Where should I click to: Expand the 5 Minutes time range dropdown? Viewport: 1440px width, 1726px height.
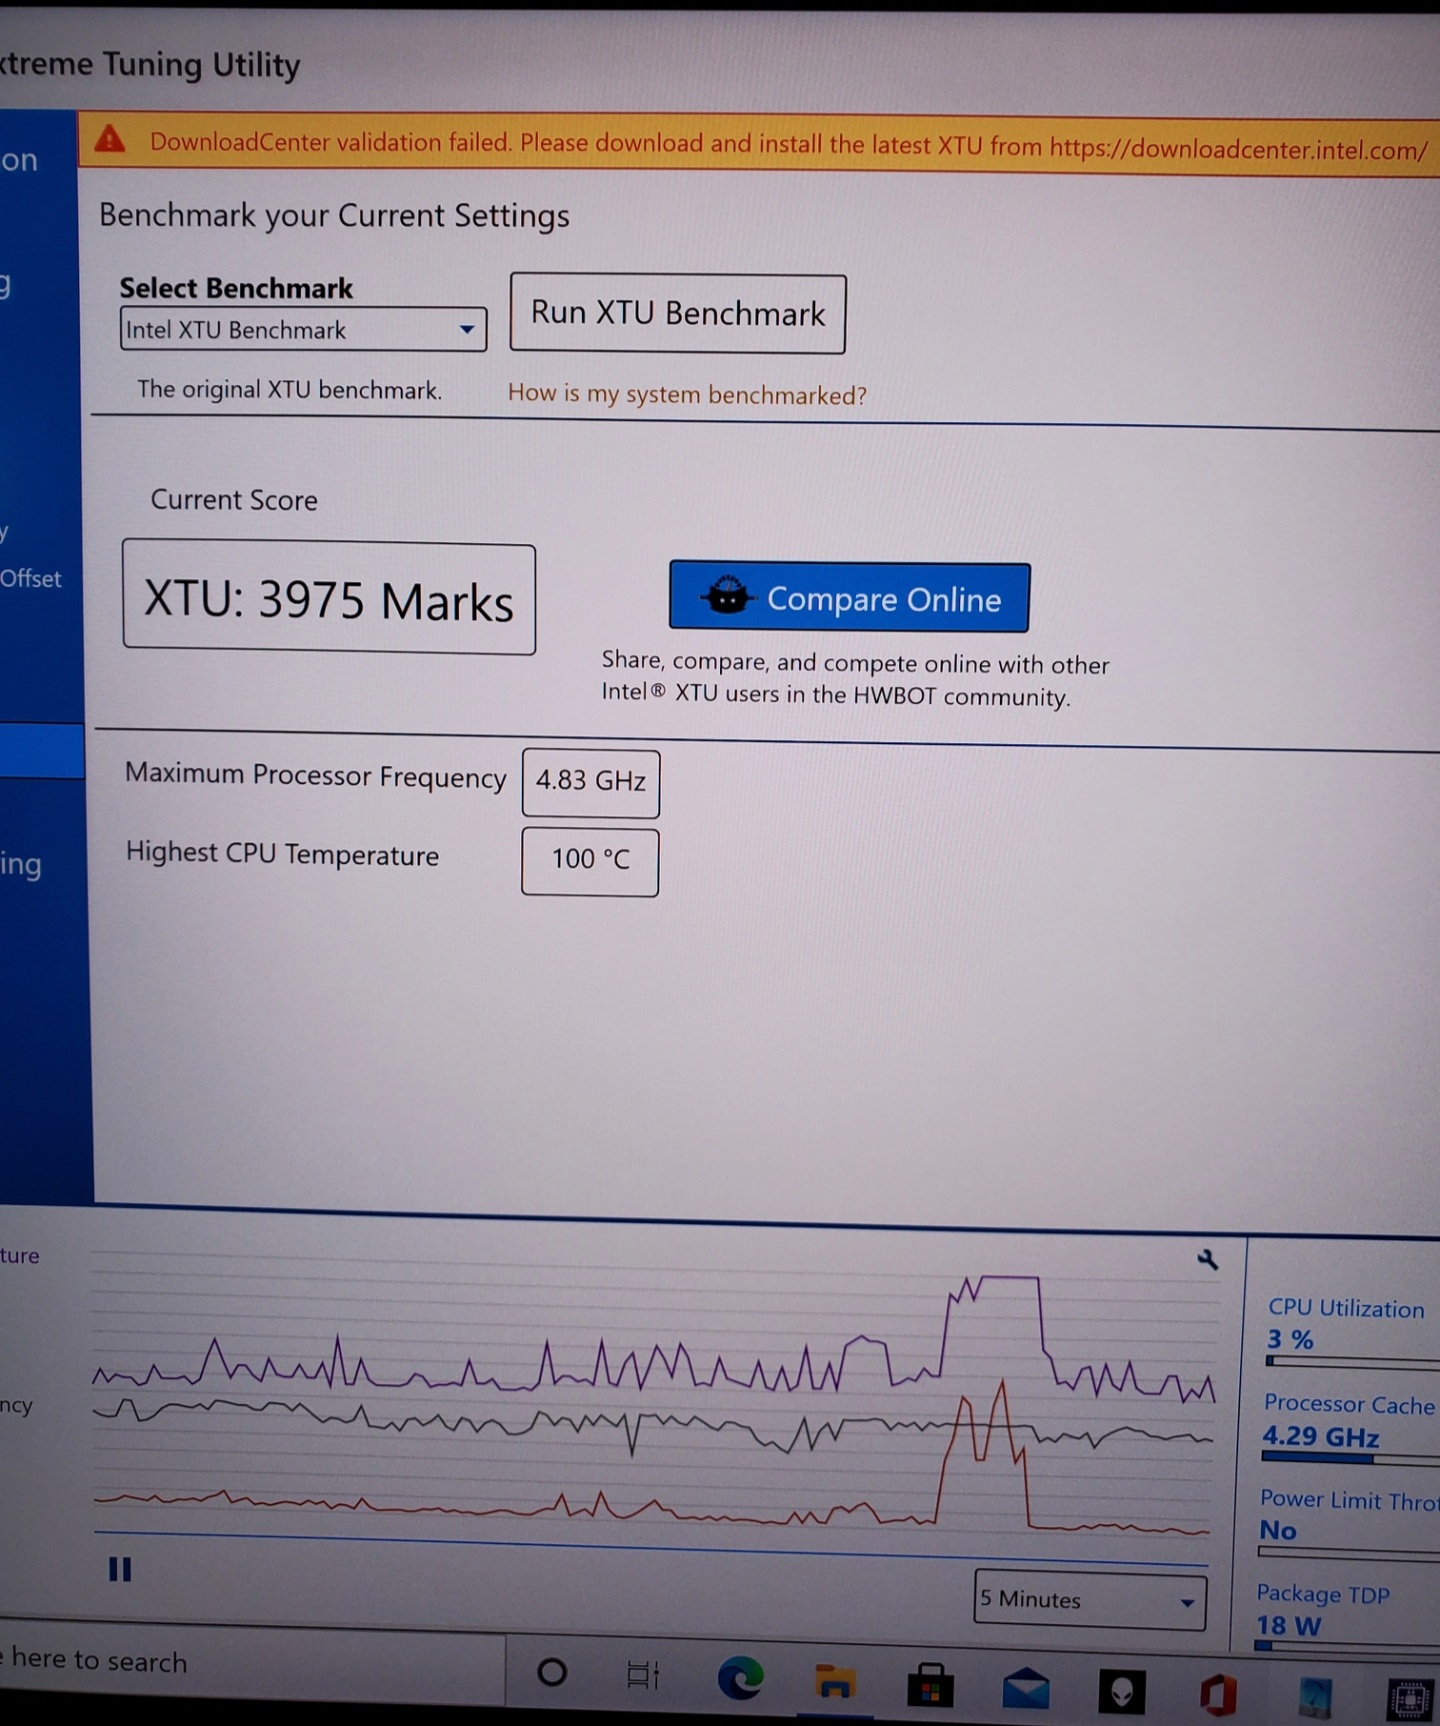pos(1089,1600)
